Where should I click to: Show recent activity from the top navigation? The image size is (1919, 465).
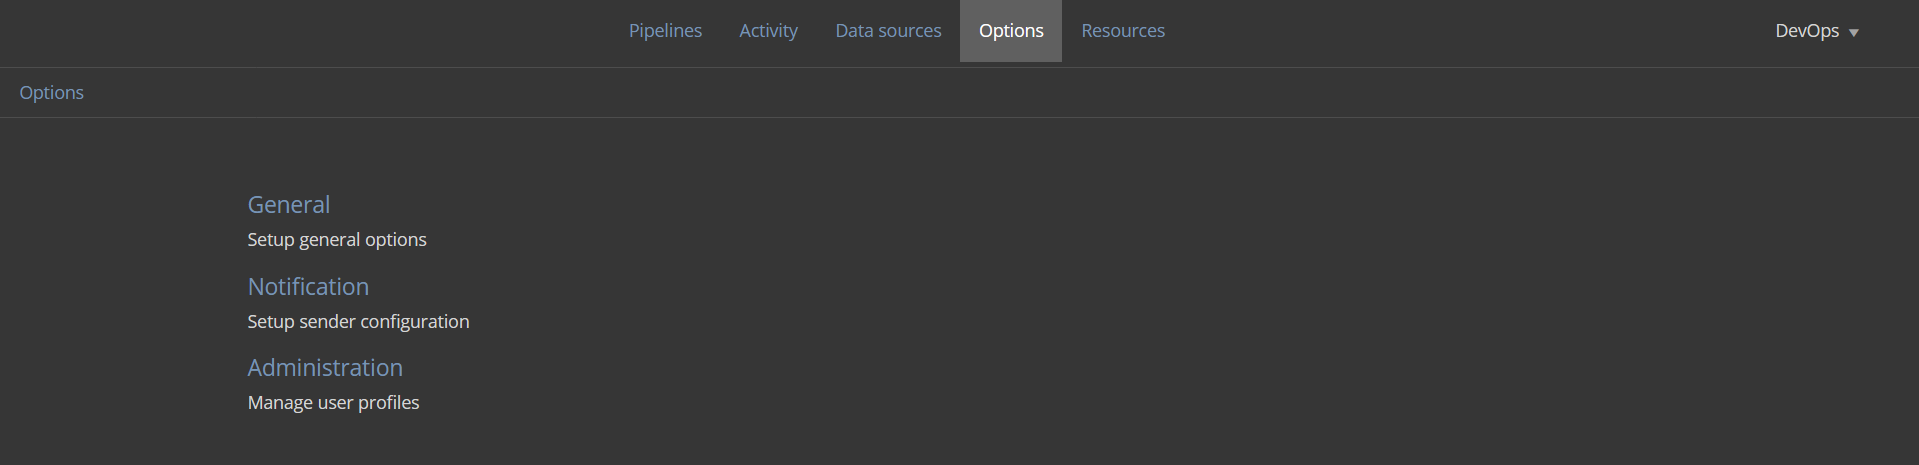click(x=768, y=31)
